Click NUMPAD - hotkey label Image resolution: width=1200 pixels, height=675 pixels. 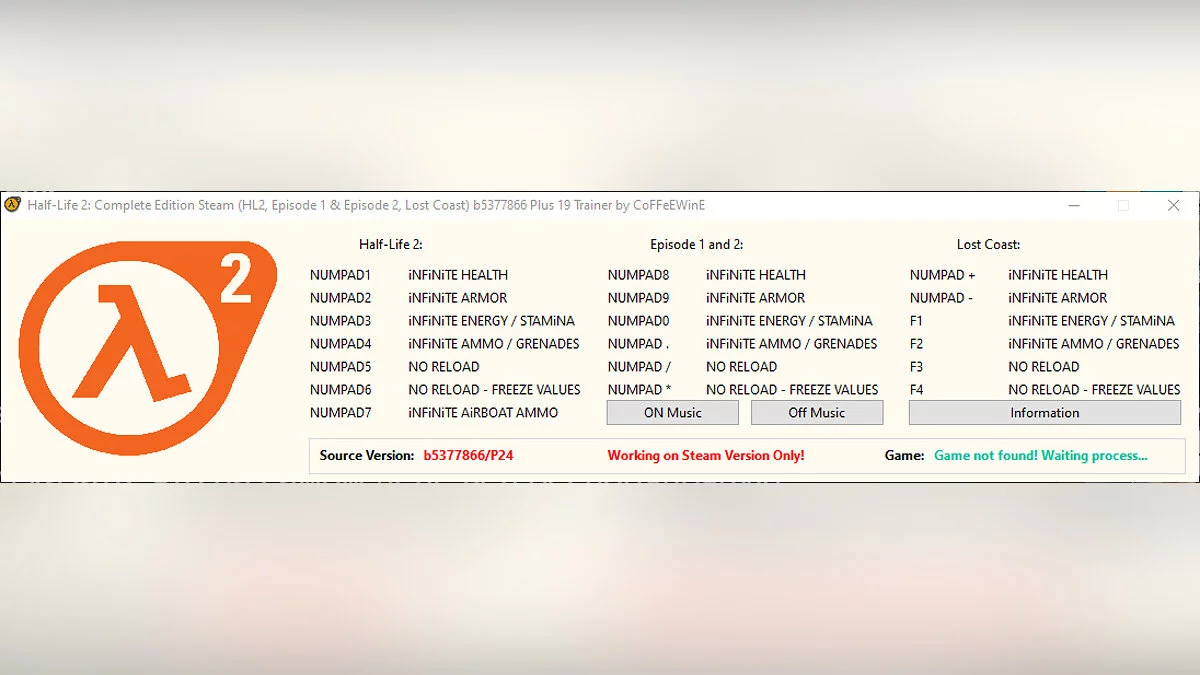click(941, 298)
